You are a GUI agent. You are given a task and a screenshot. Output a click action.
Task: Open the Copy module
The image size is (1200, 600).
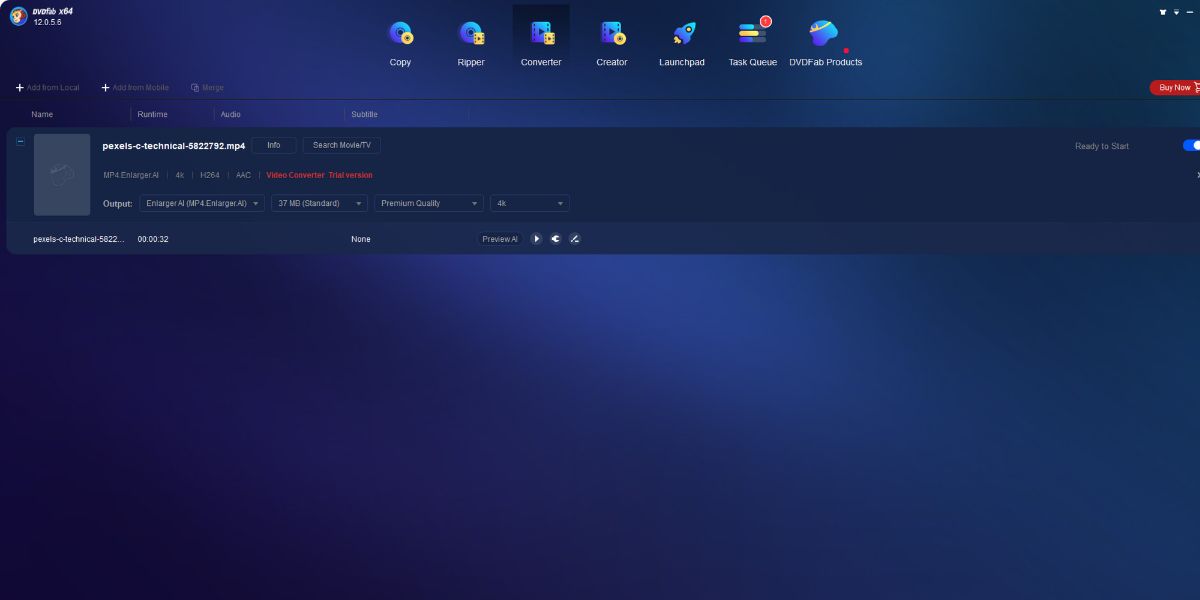[400, 40]
